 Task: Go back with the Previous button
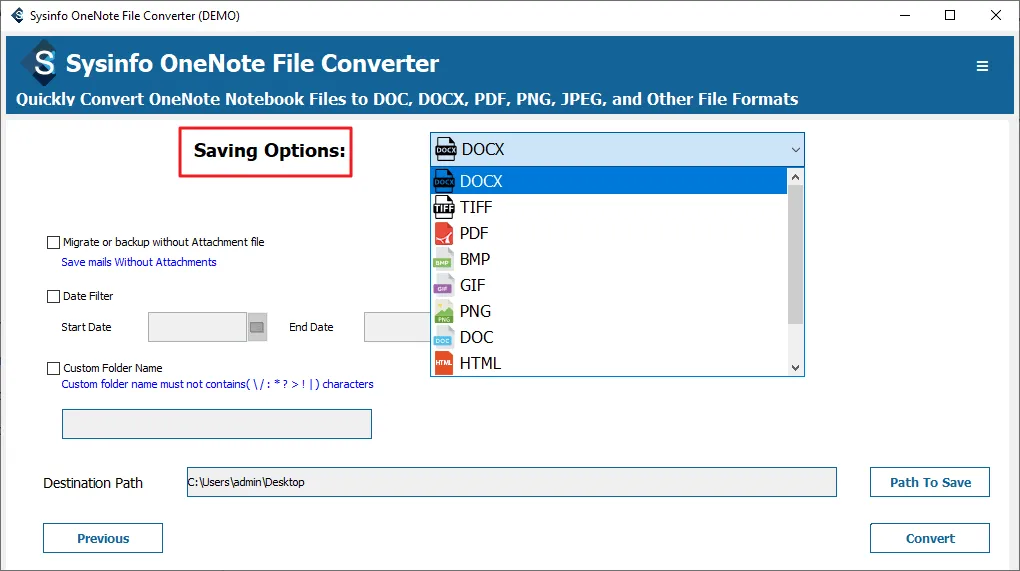pos(103,538)
